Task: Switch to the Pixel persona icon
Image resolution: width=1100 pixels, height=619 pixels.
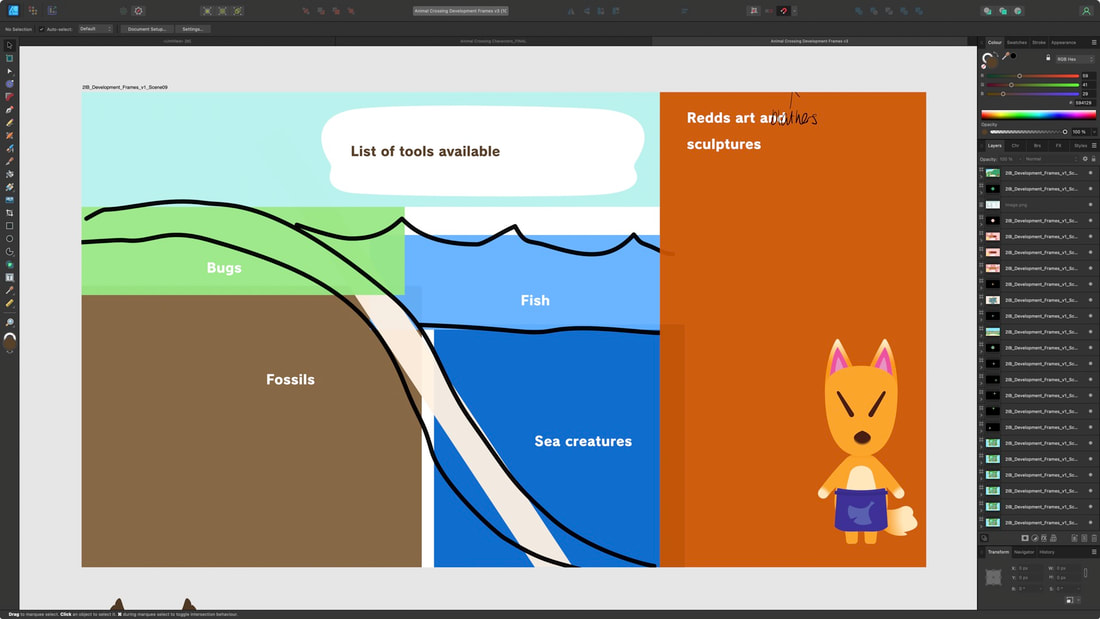Action: [x=33, y=11]
